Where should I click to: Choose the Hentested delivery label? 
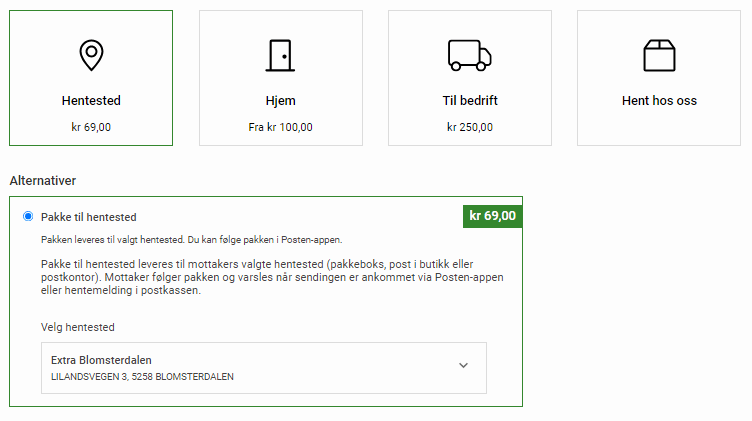[91, 101]
